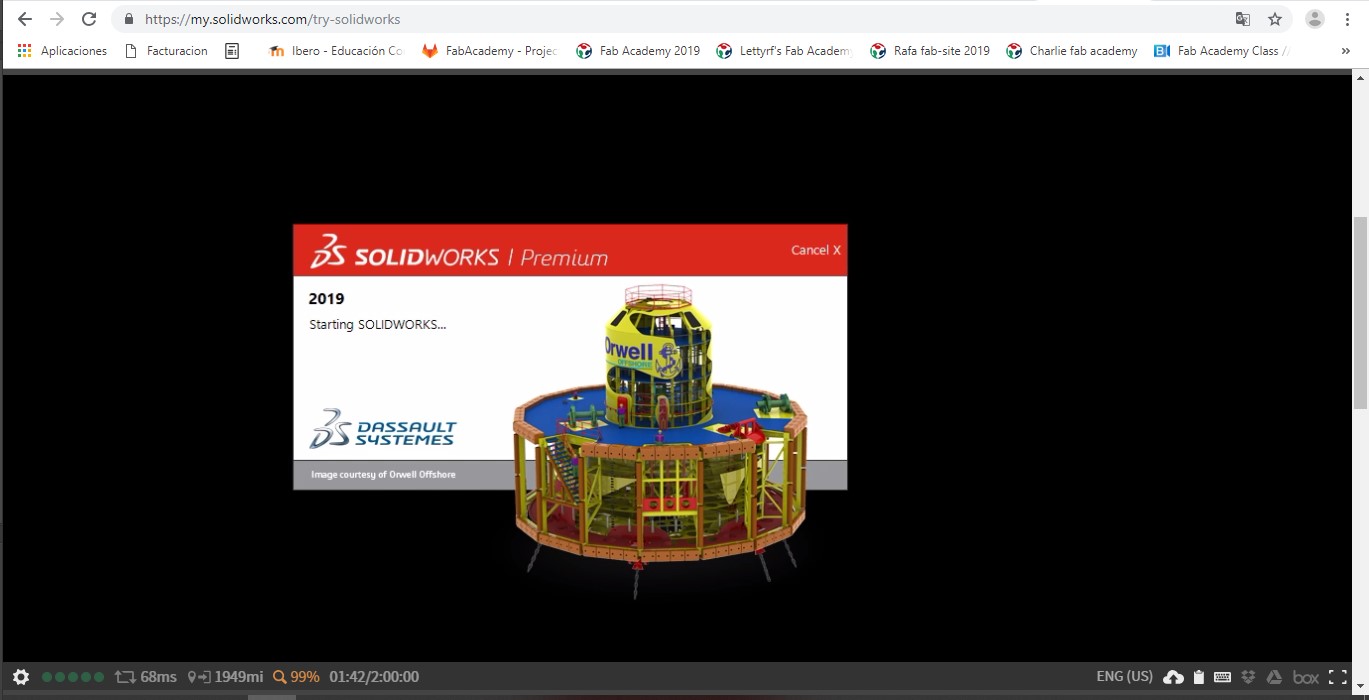Screen dimensions: 1369x700
Task: Open the Dropbox storage icon
Action: point(1248,677)
